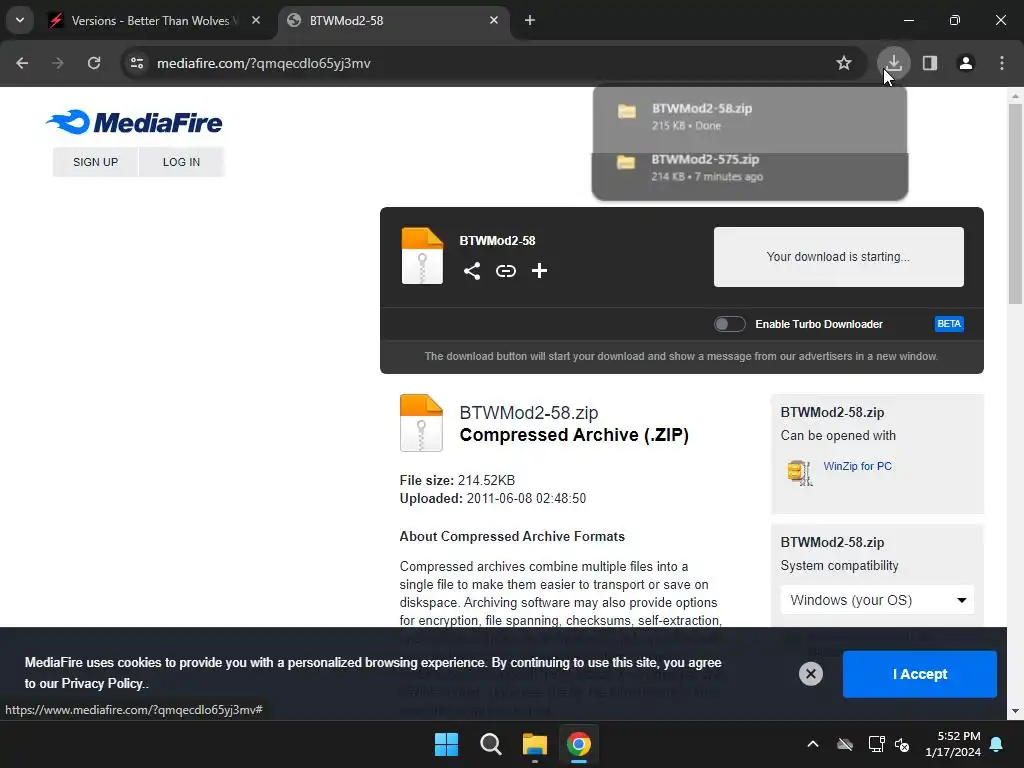
Task: Reload the MediaFire page
Action: pos(94,63)
